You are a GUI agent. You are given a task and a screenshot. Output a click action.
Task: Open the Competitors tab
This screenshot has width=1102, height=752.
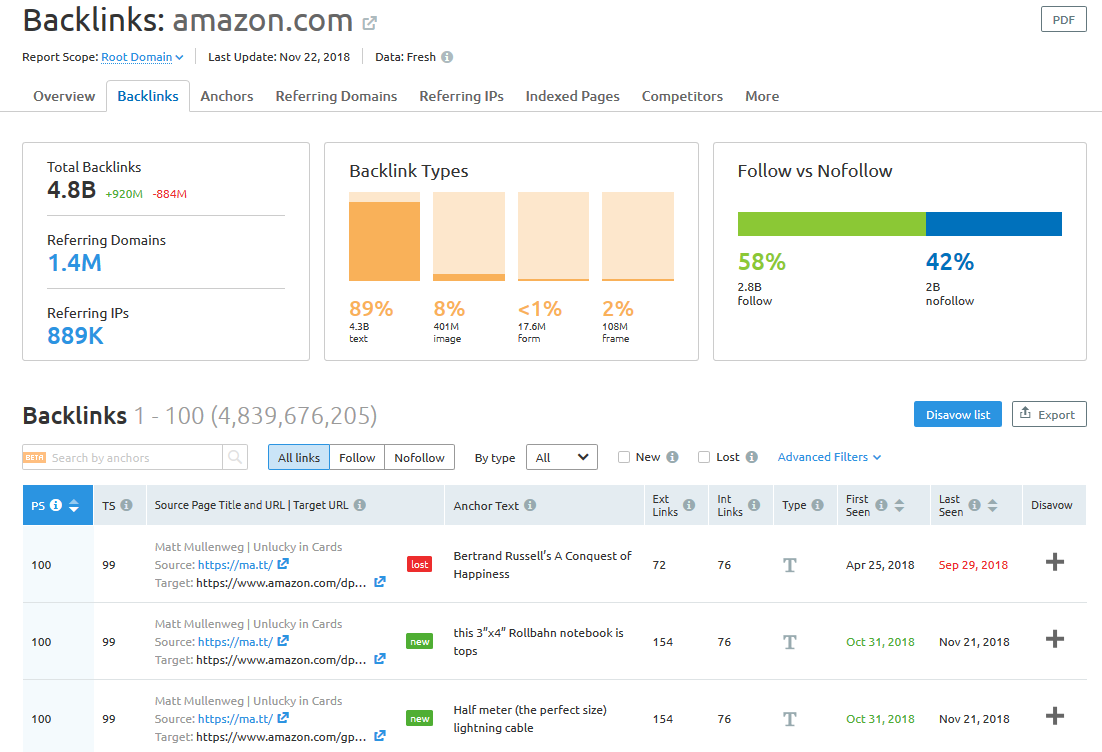(682, 96)
